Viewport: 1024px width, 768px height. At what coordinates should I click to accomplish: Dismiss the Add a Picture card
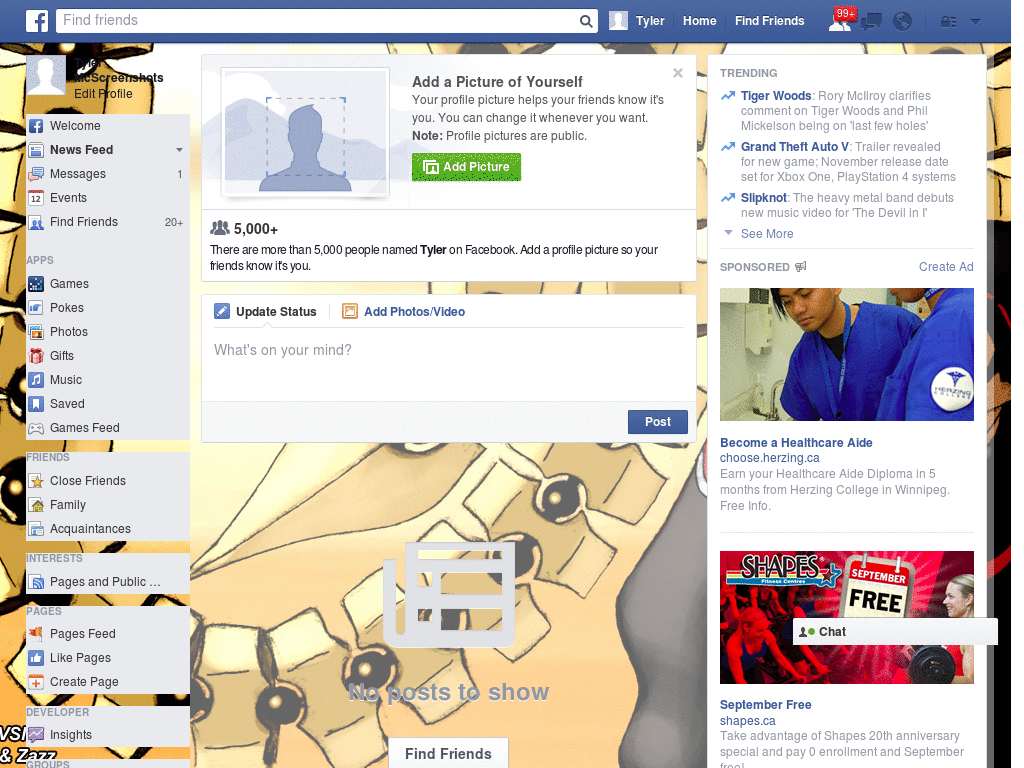pos(678,73)
